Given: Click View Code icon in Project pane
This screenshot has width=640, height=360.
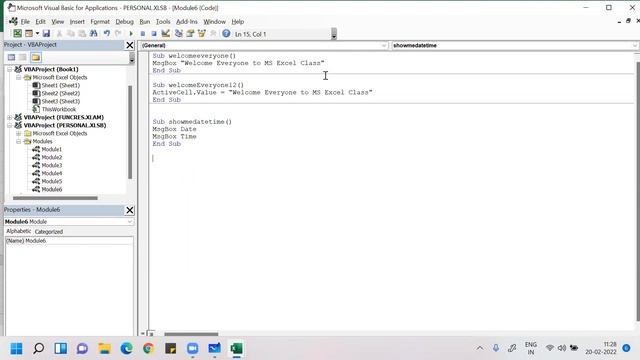Looking at the screenshot, I should pyautogui.click(x=11, y=58).
